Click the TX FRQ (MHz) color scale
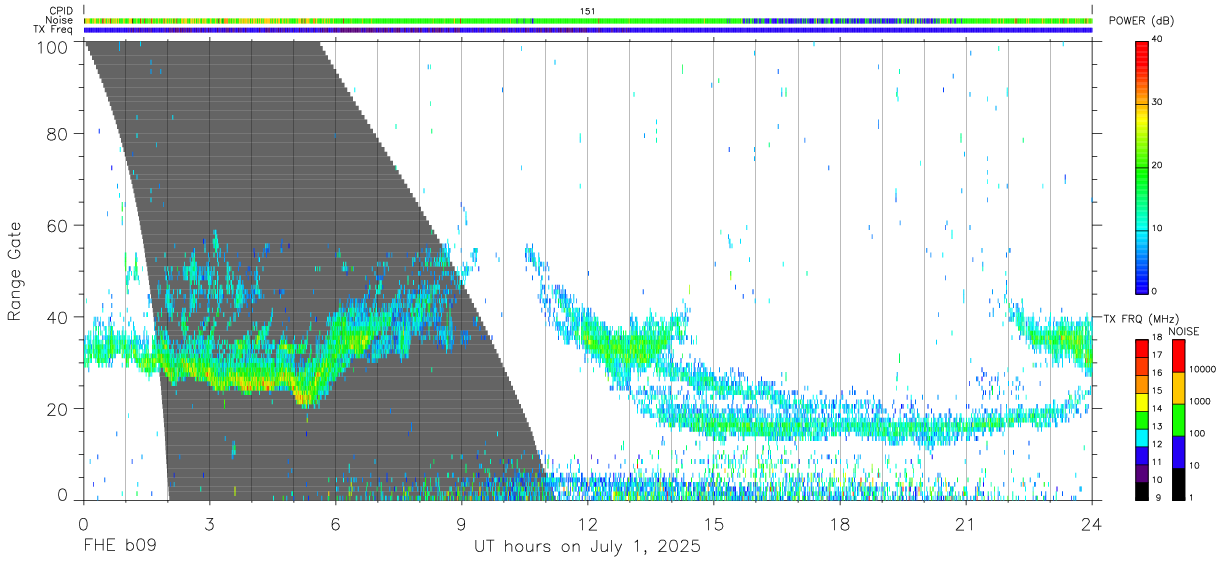The height and width of the screenshot is (567, 1228). click(1142, 419)
